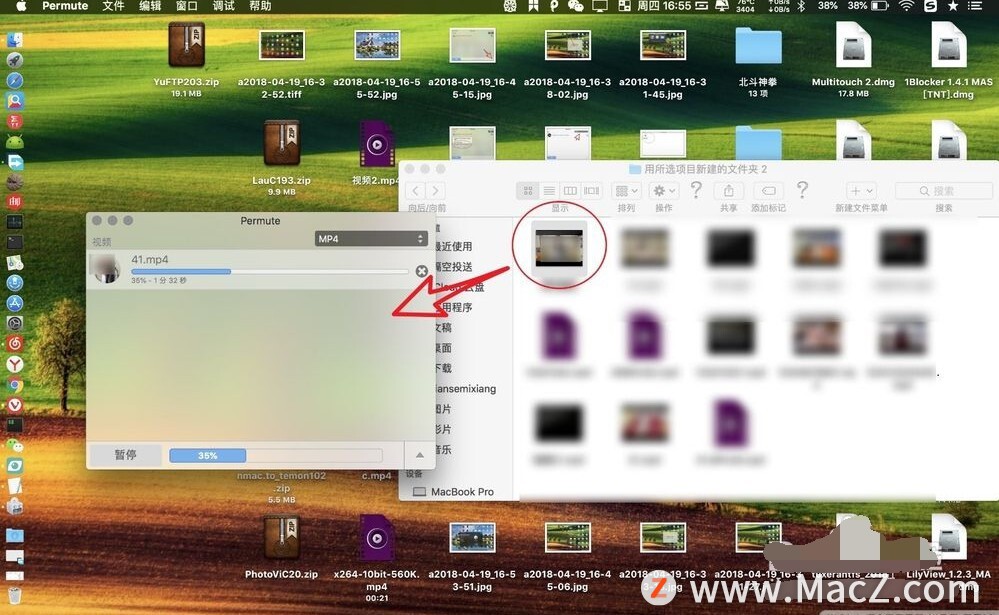The image size is (999, 615).
Task: Click the Finder 添加标记 tag icon
Action: 768,191
